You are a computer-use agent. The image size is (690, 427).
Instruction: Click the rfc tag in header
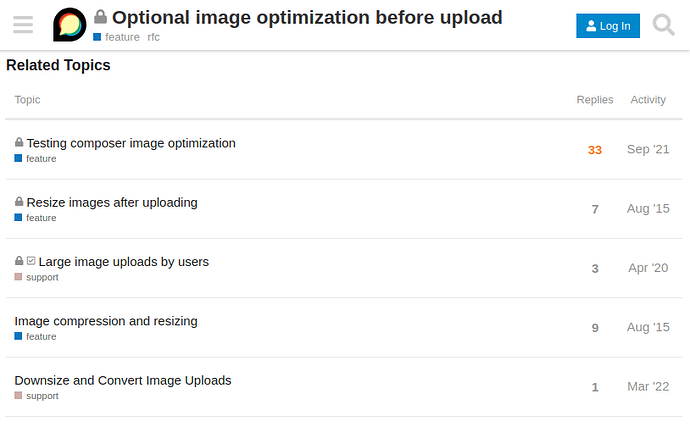coord(153,37)
